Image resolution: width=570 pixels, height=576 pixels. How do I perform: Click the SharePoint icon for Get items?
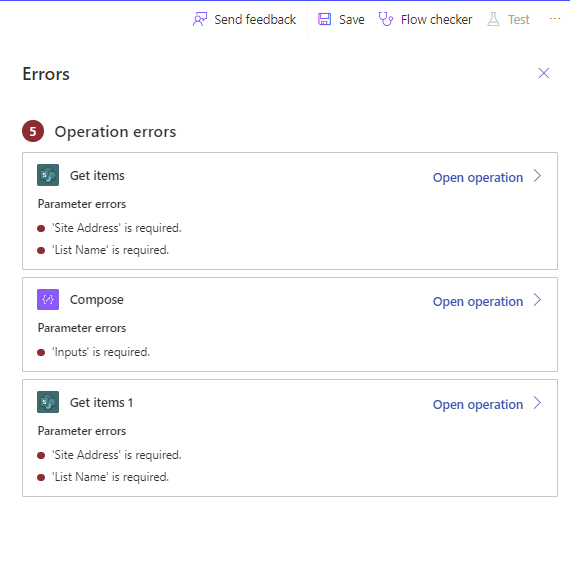48,175
